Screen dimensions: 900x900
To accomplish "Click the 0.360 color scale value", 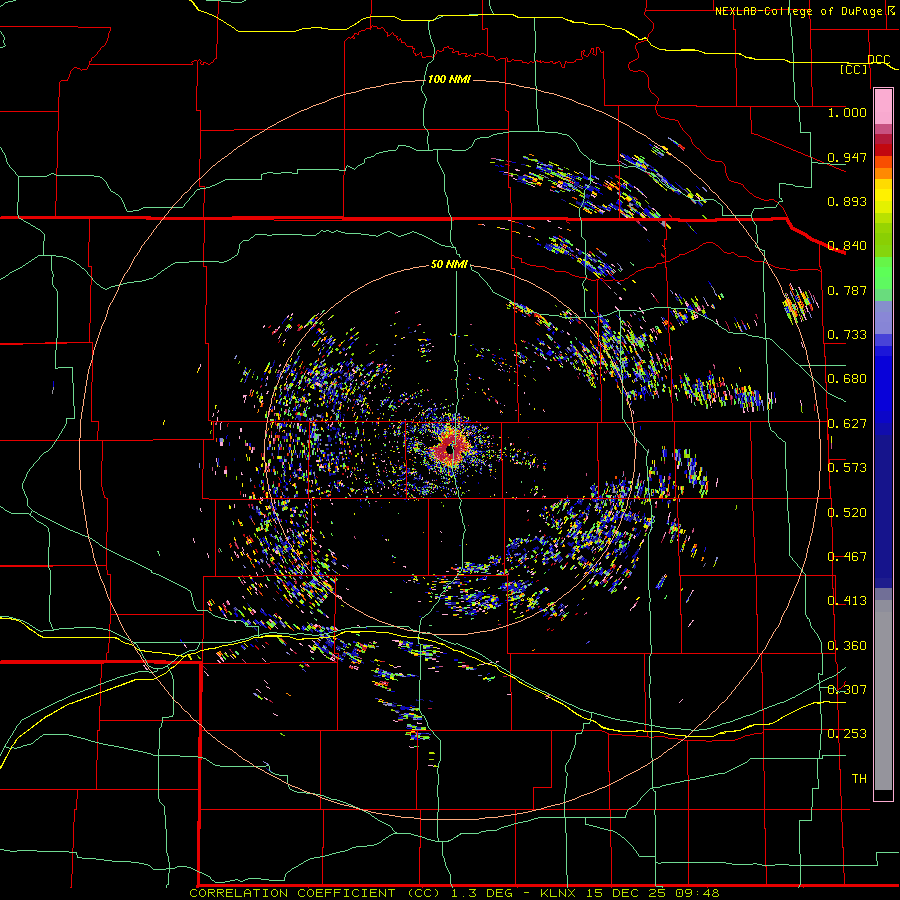I will coord(847,646).
